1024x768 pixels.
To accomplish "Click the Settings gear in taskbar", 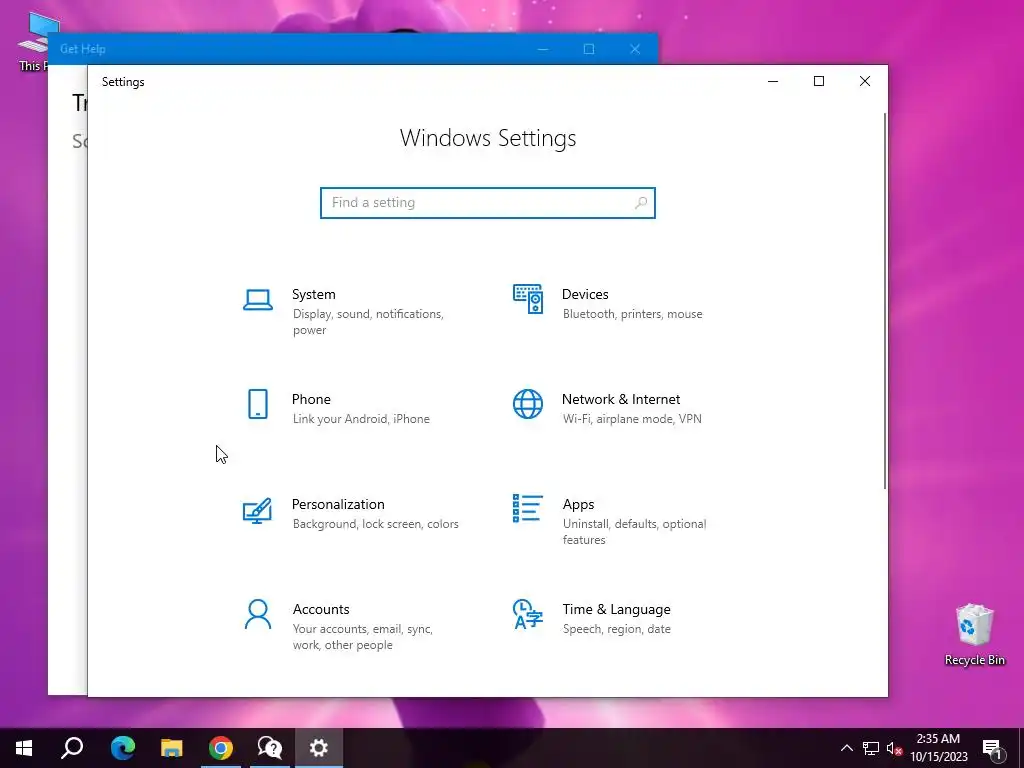I will (319, 748).
